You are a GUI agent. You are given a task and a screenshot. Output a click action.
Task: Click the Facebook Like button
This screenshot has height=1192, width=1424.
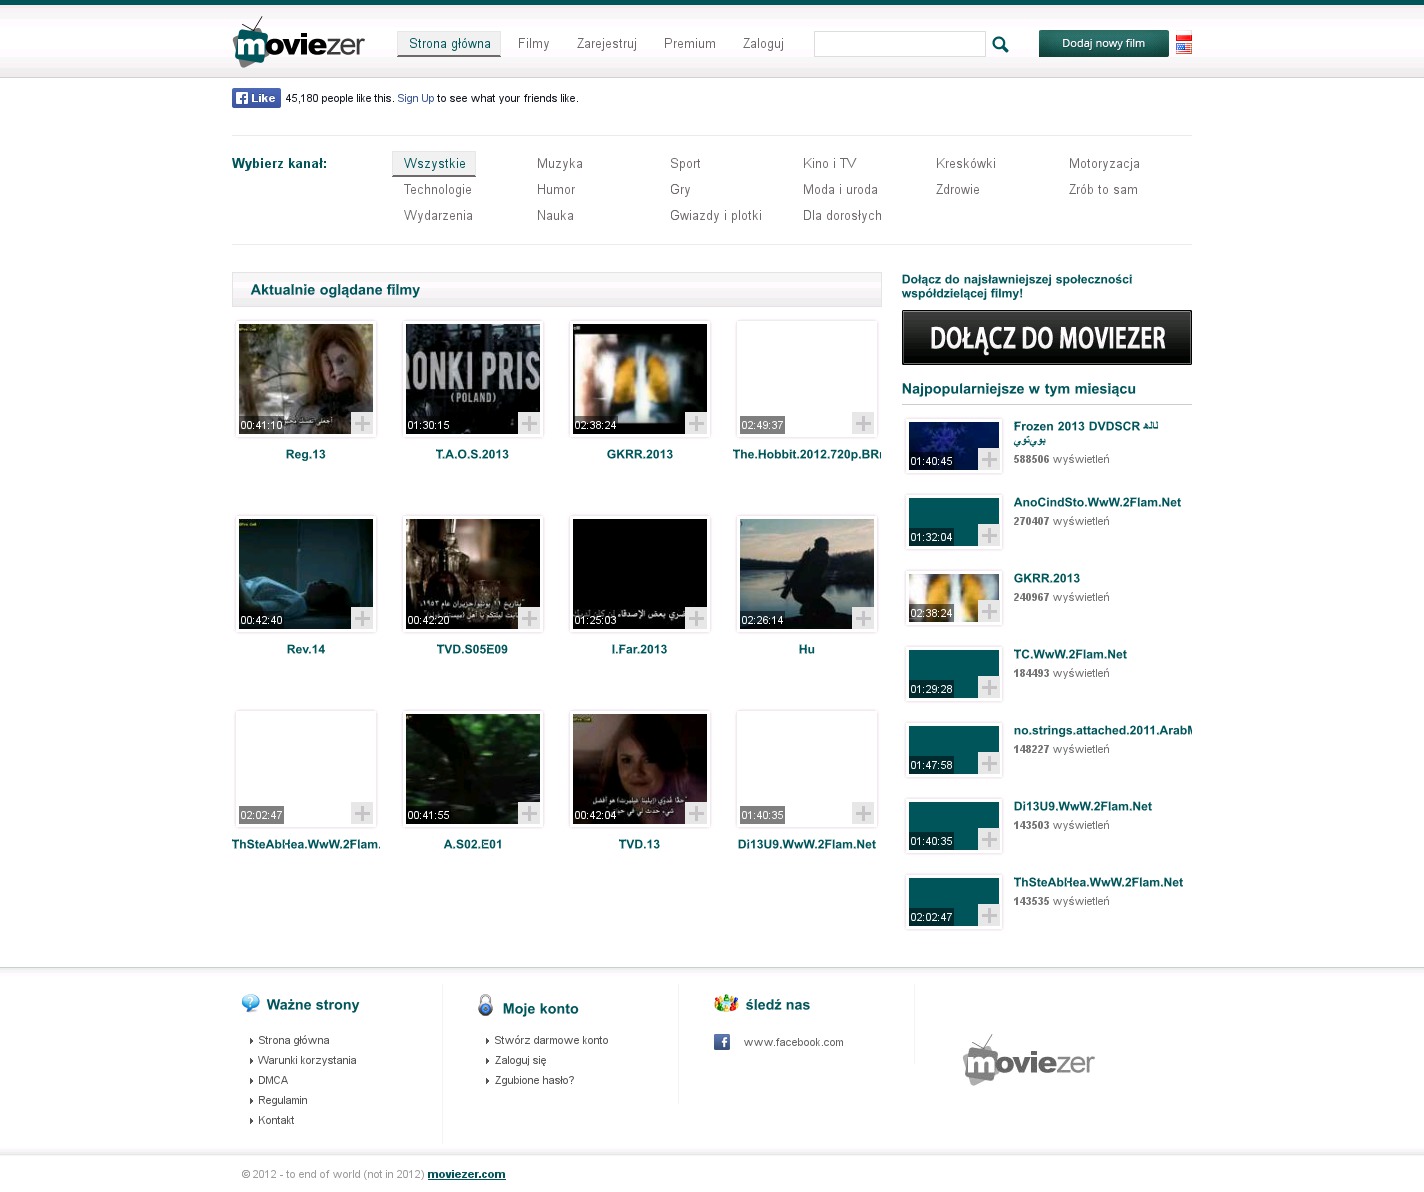coord(256,98)
